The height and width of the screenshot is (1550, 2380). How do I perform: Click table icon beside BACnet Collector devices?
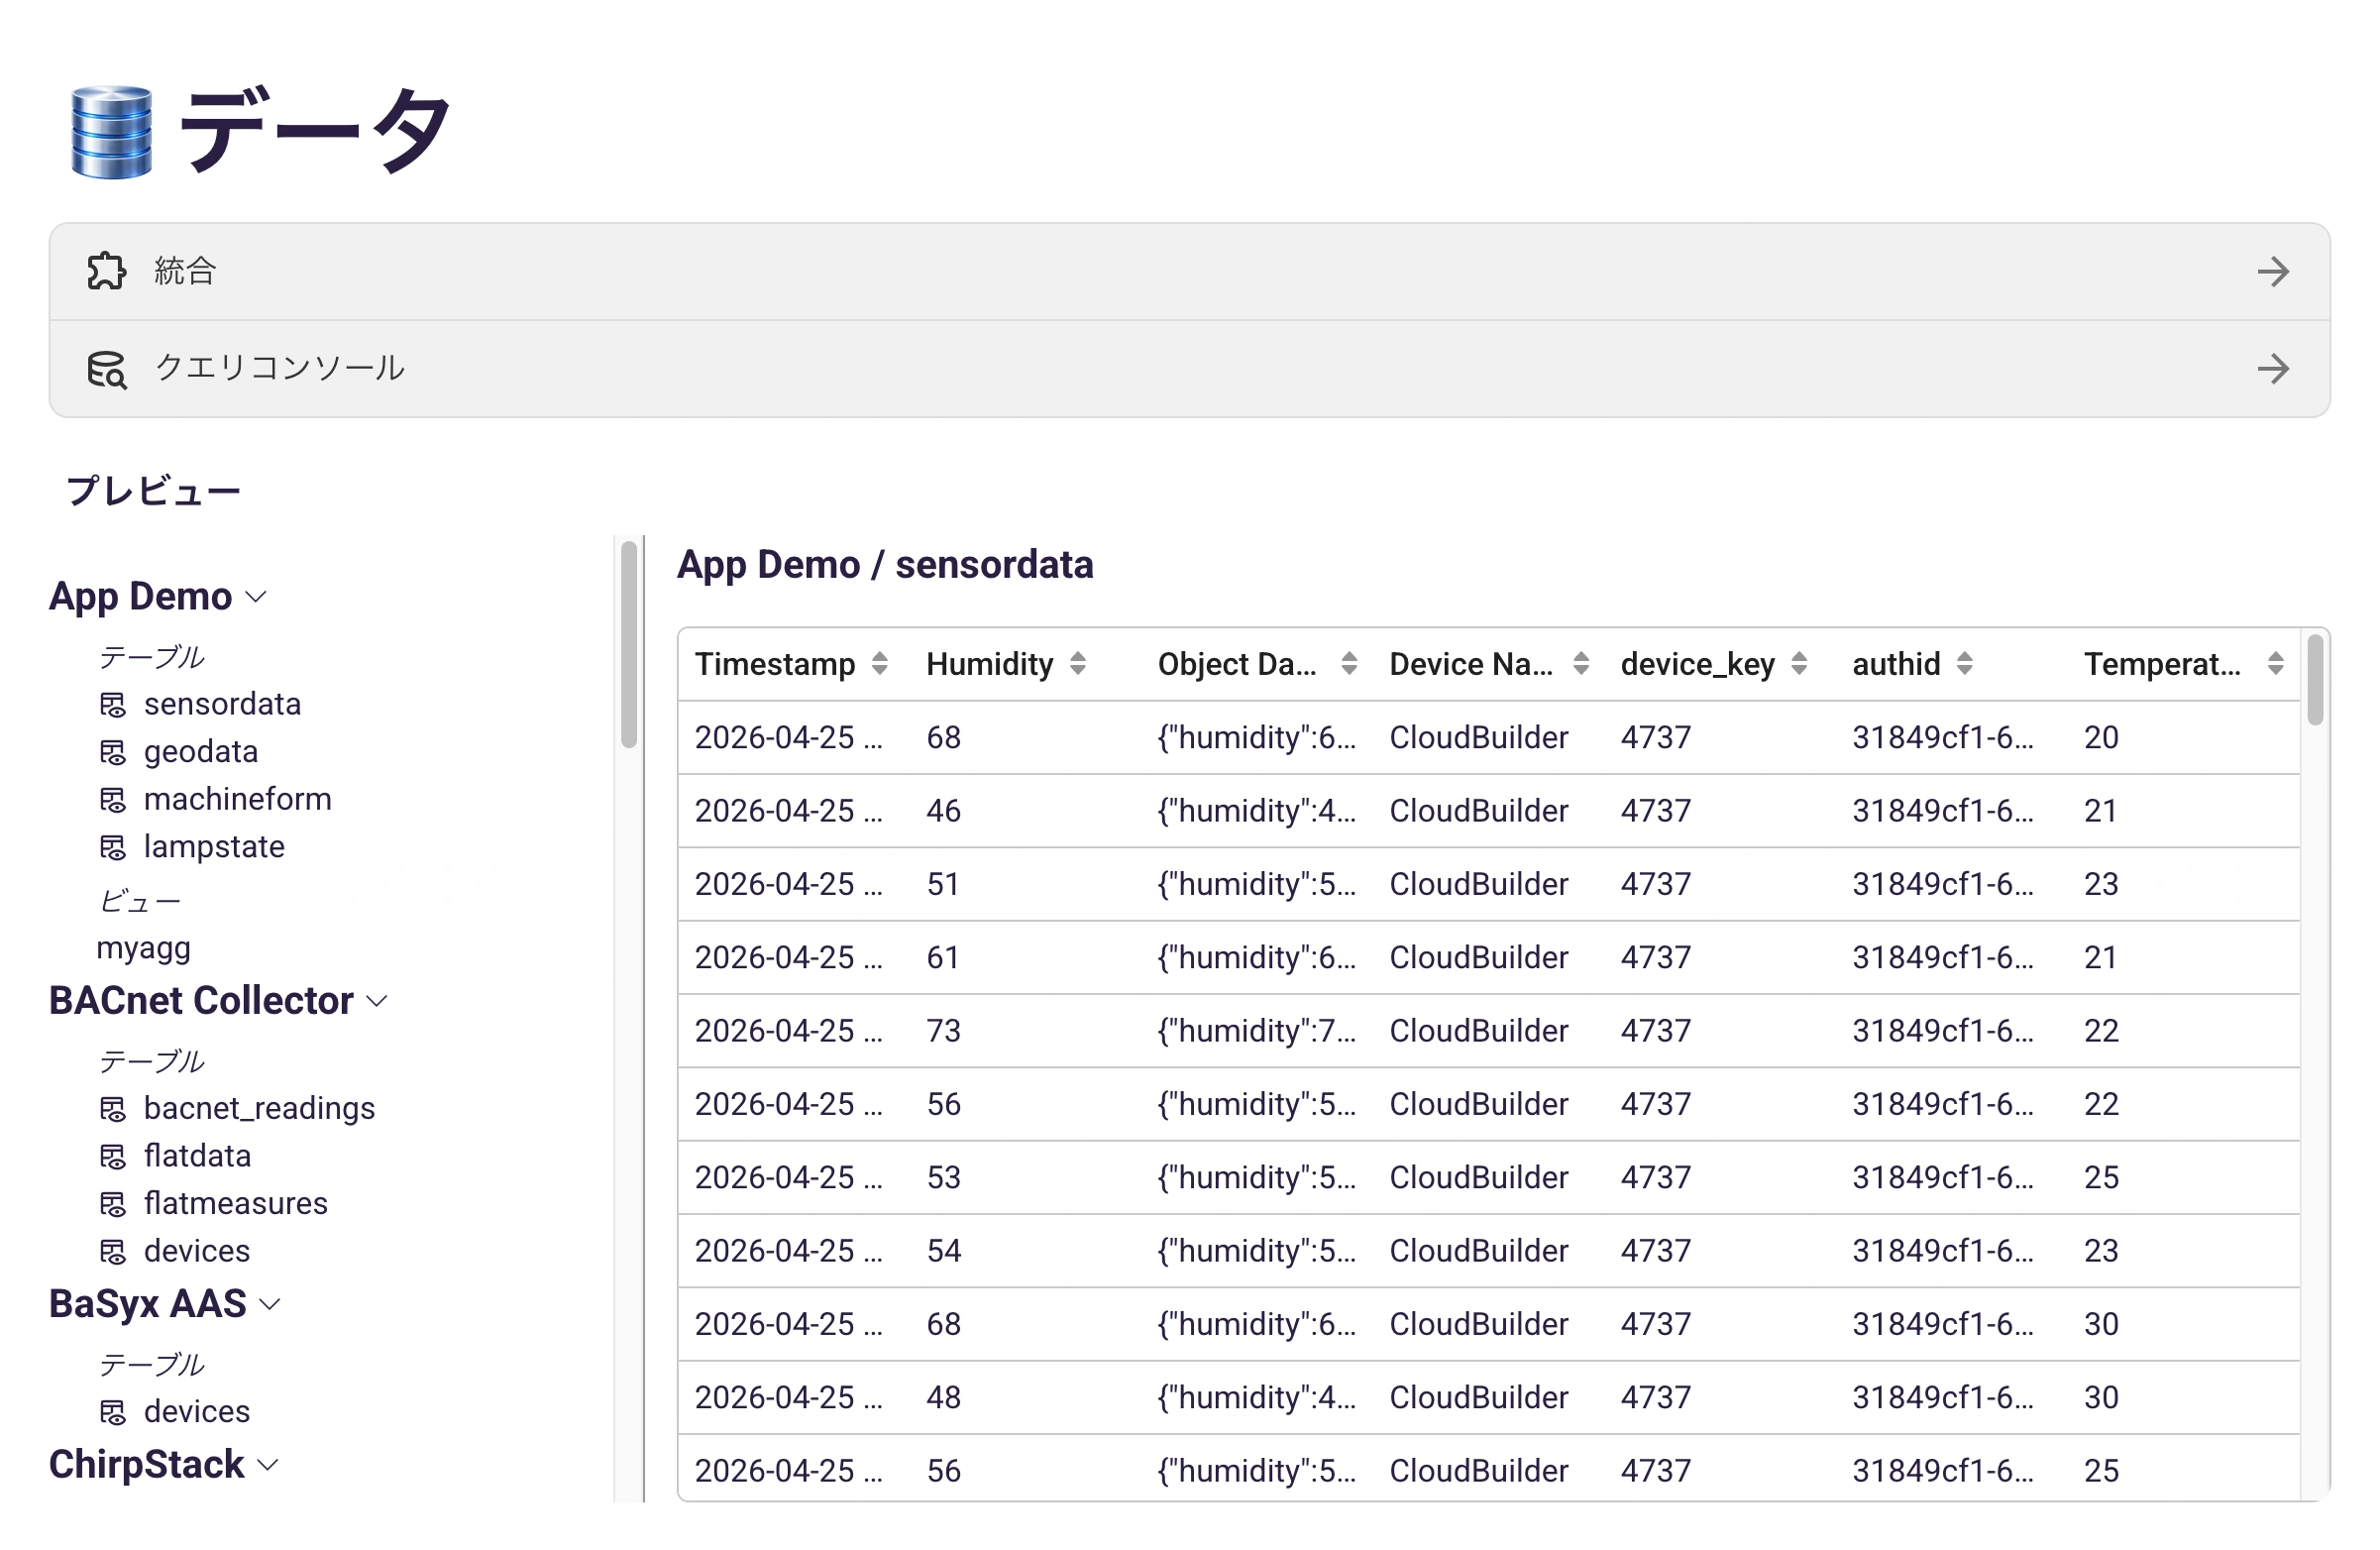(113, 1252)
